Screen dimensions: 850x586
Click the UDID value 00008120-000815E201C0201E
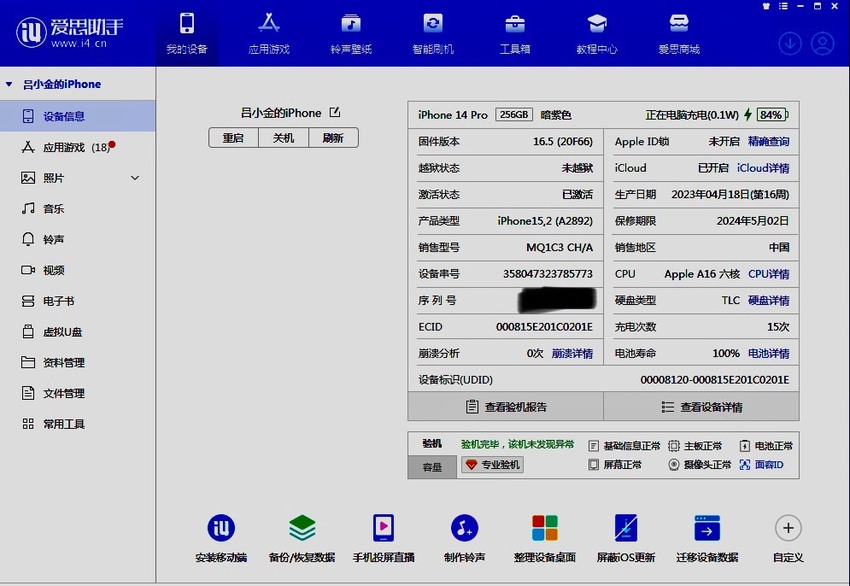coord(714,380)
